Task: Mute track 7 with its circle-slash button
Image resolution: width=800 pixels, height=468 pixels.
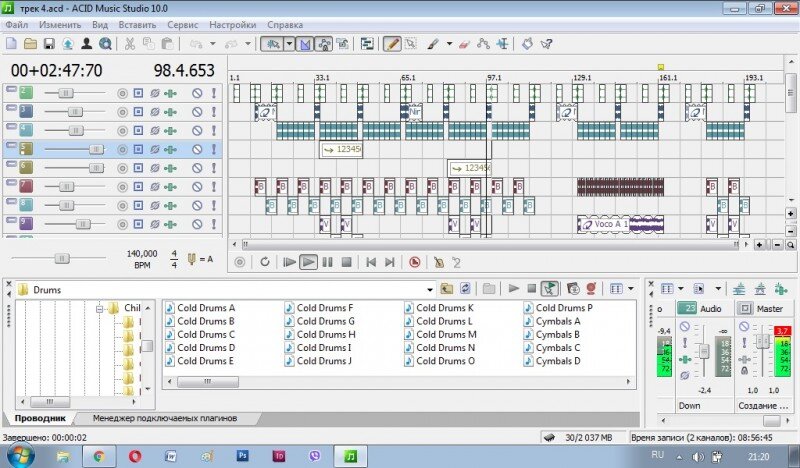Action: 197,187
